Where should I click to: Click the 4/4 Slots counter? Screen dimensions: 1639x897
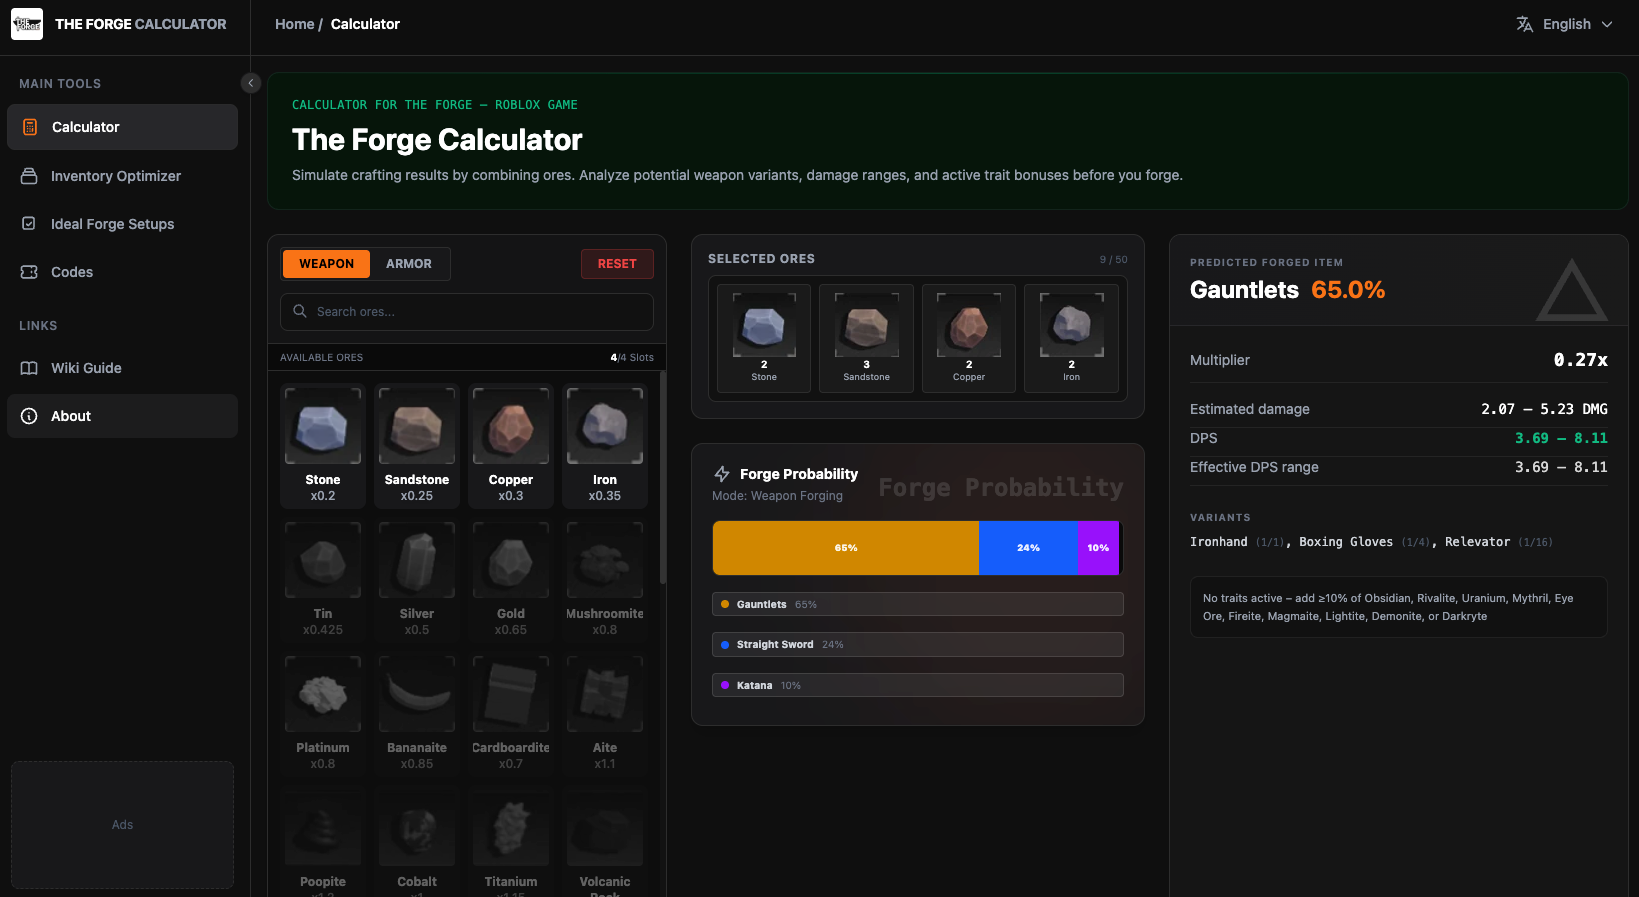[x=632, y=357]
